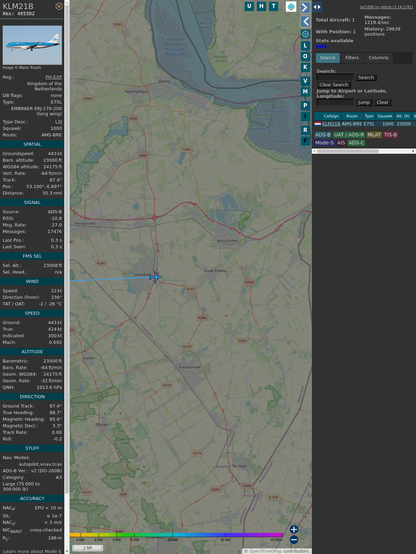Viewport: 416px width, 554px height.
Task: Toggle the I map option button
Action: pos(305,116)
